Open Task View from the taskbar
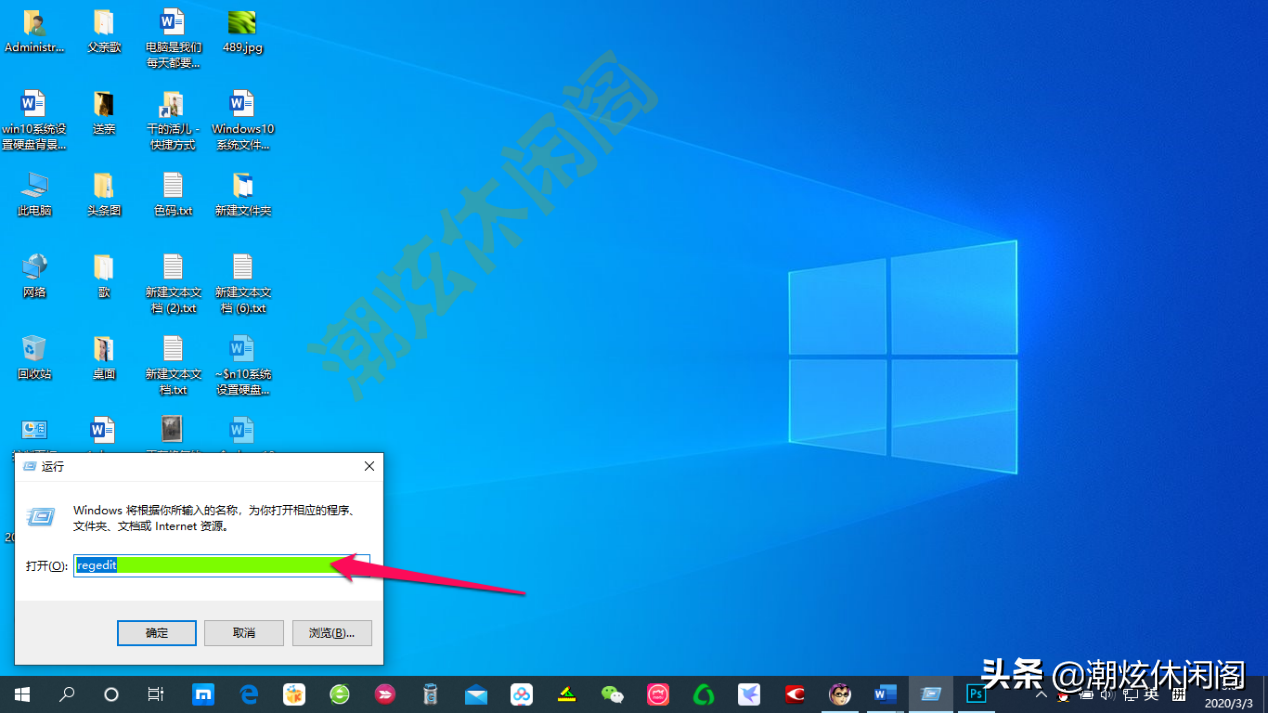This screenshot has height=713, width=1268. [156, 694]
